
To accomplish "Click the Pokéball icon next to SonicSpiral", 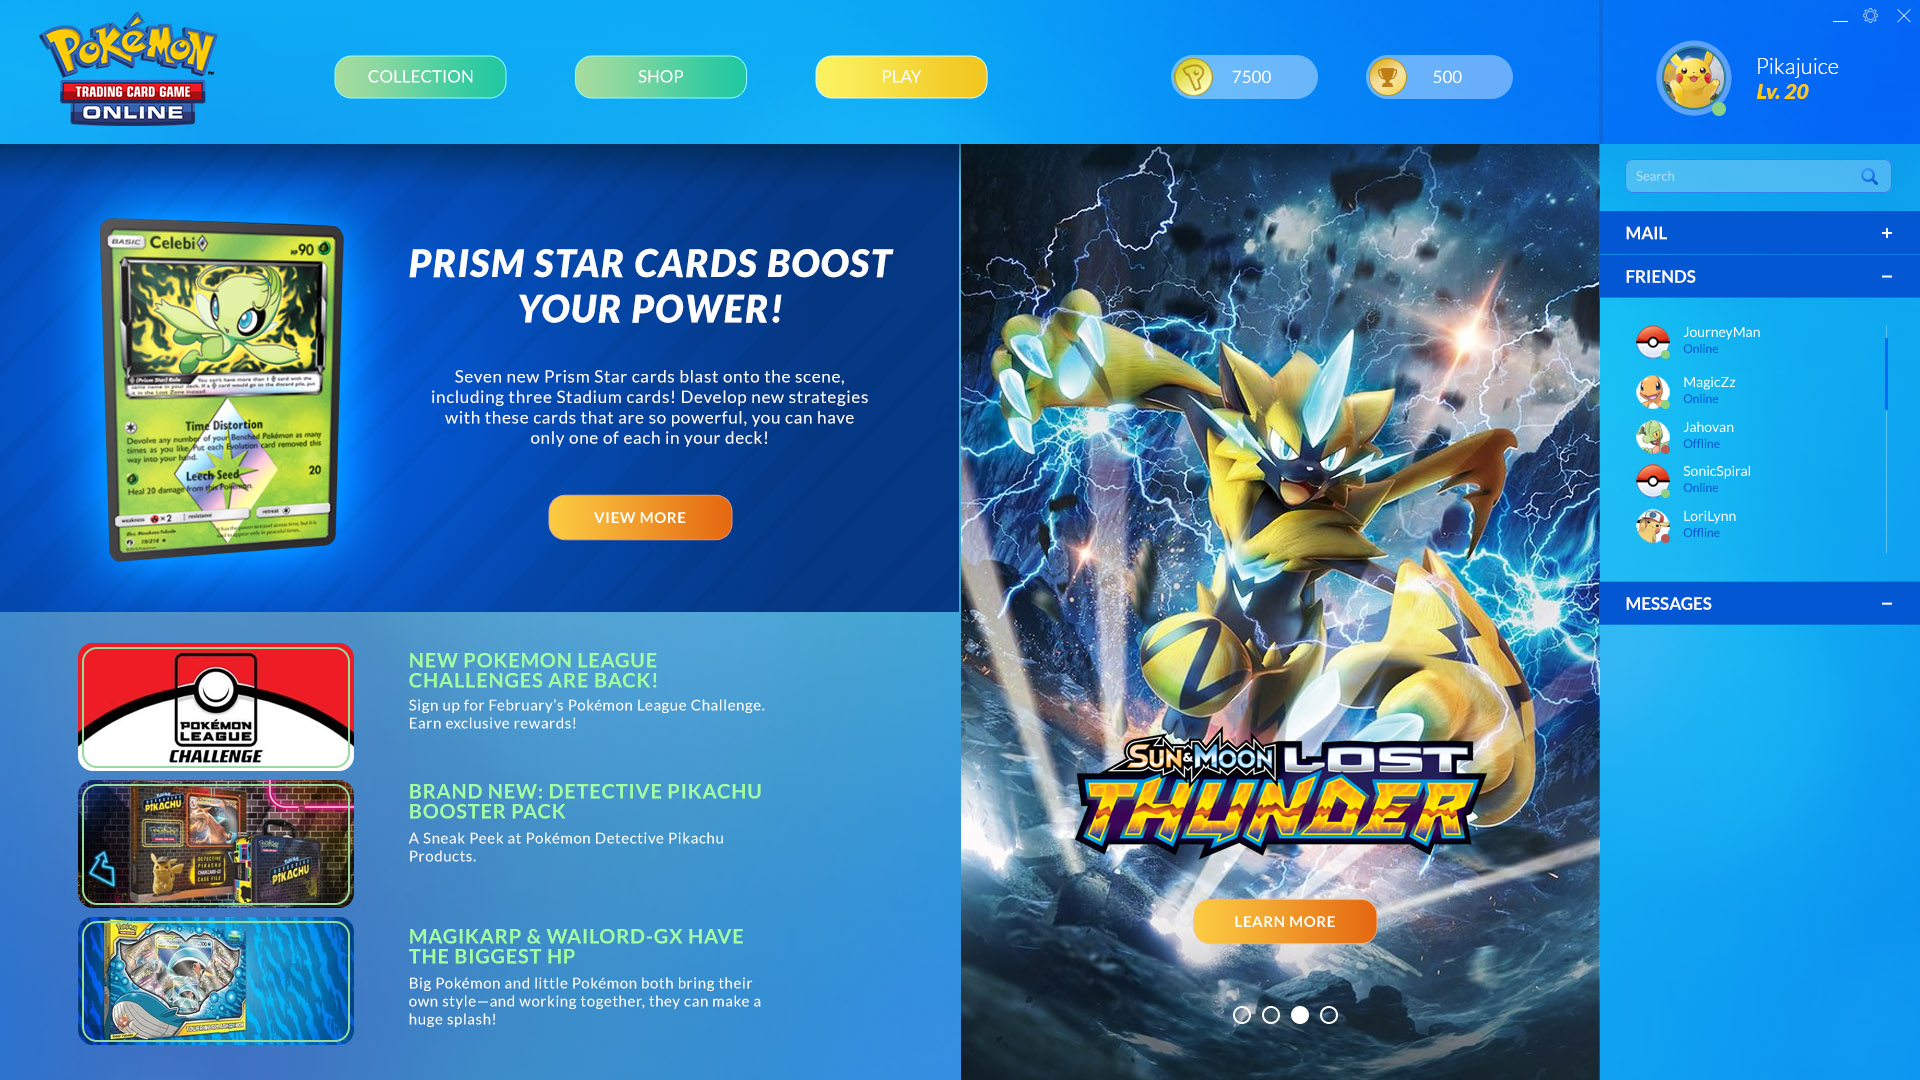I will point(1652,477).
